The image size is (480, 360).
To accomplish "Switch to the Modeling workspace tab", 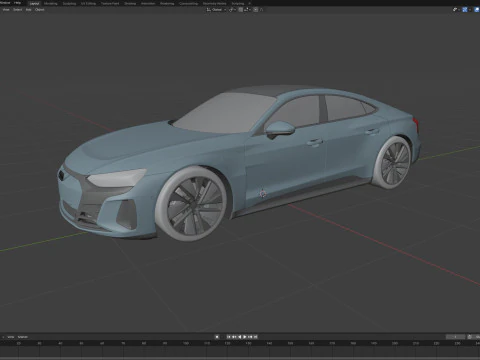I will [51, 3].
